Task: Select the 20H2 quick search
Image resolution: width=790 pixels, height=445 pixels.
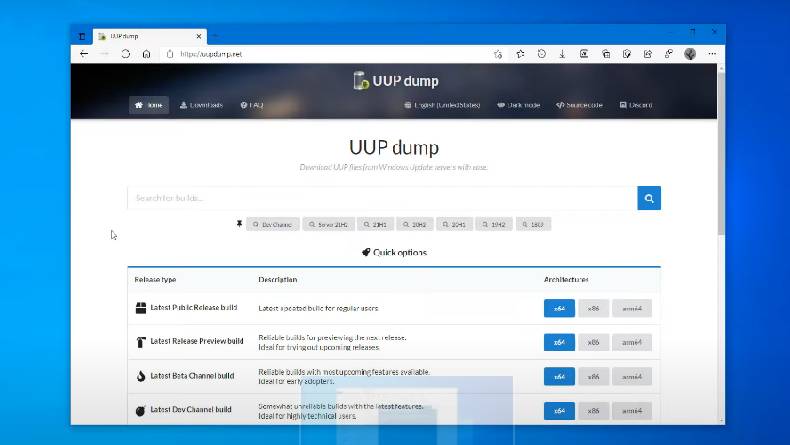Action: pyautogui.click(x=415, y=224)
